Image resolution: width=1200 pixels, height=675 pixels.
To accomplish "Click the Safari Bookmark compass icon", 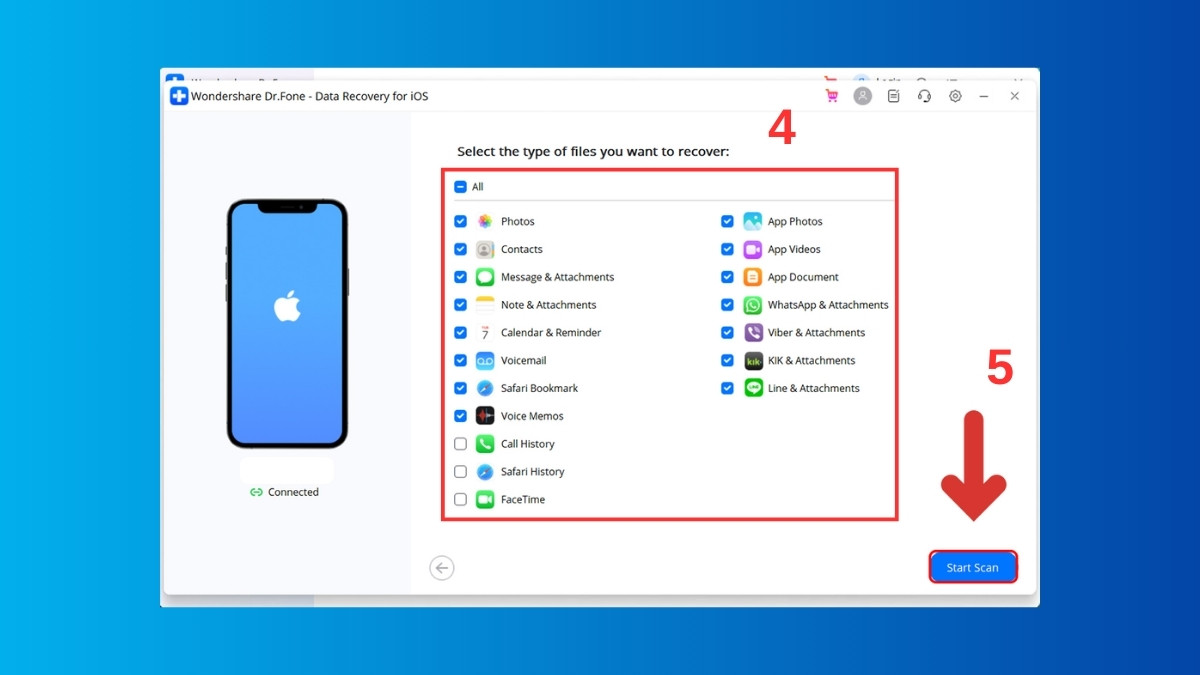I will 485,388.
